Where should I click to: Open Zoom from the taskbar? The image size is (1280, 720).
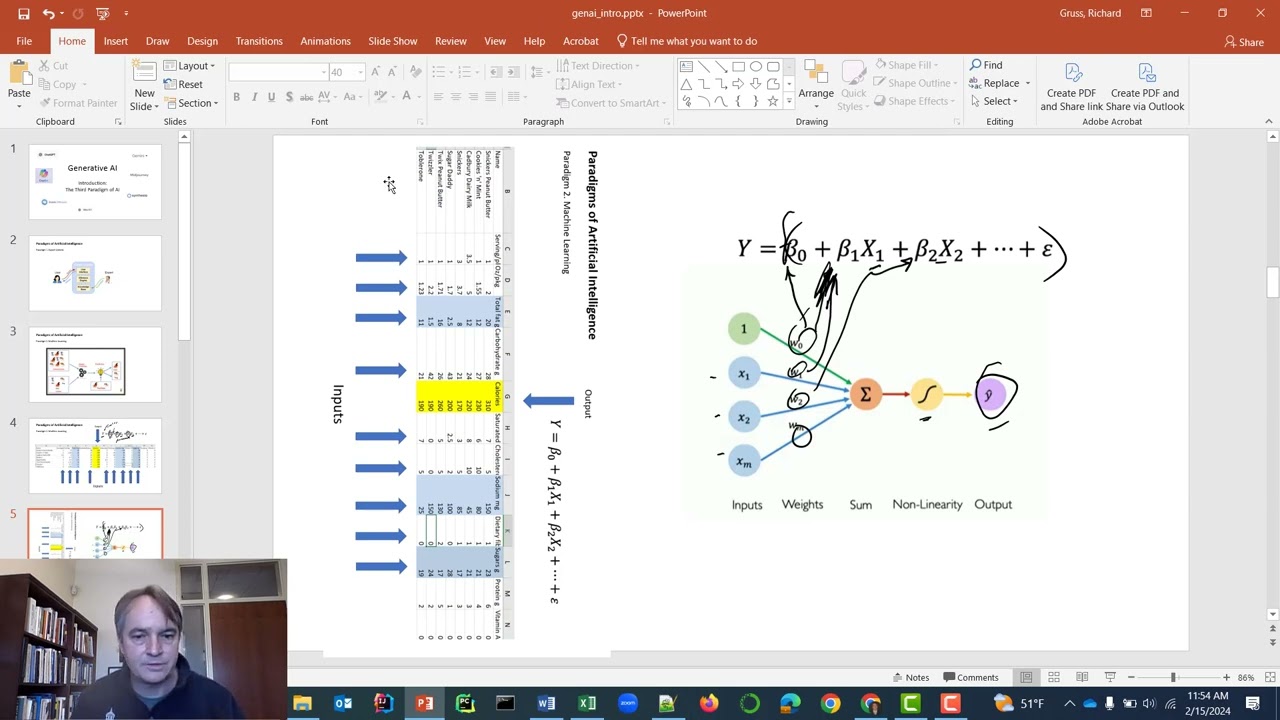(628, 704)
